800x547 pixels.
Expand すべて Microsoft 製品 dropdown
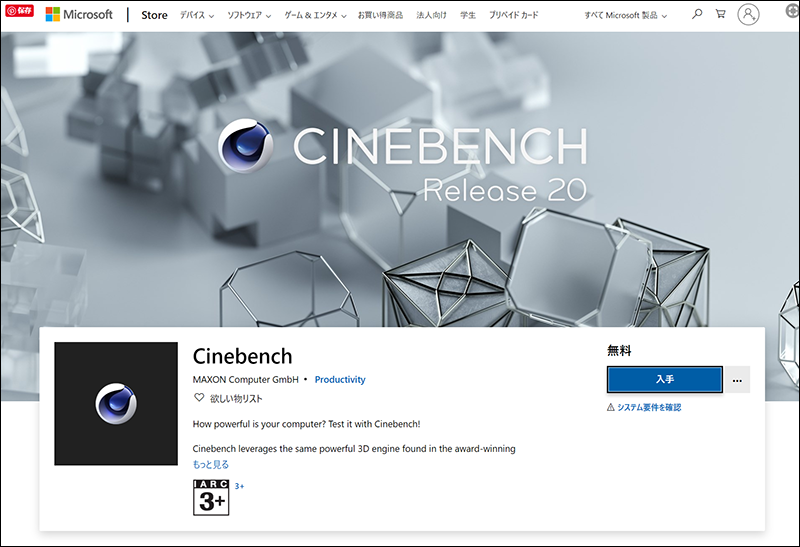[626, 16]
